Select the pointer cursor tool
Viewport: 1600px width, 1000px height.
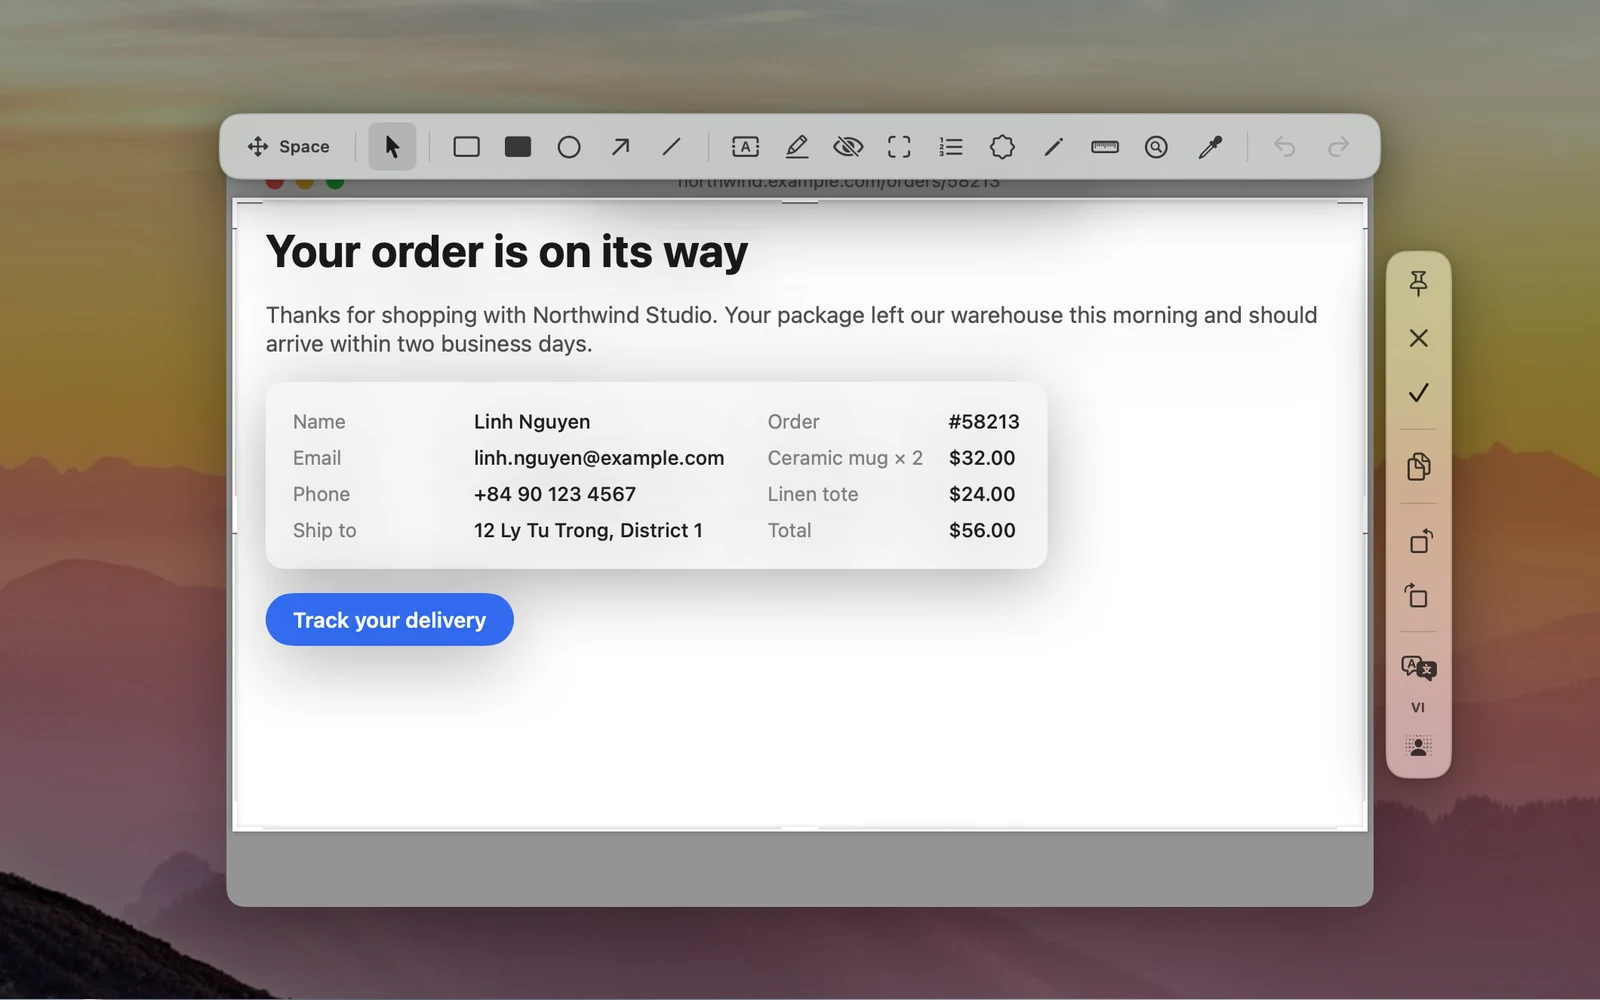(392, 147)
